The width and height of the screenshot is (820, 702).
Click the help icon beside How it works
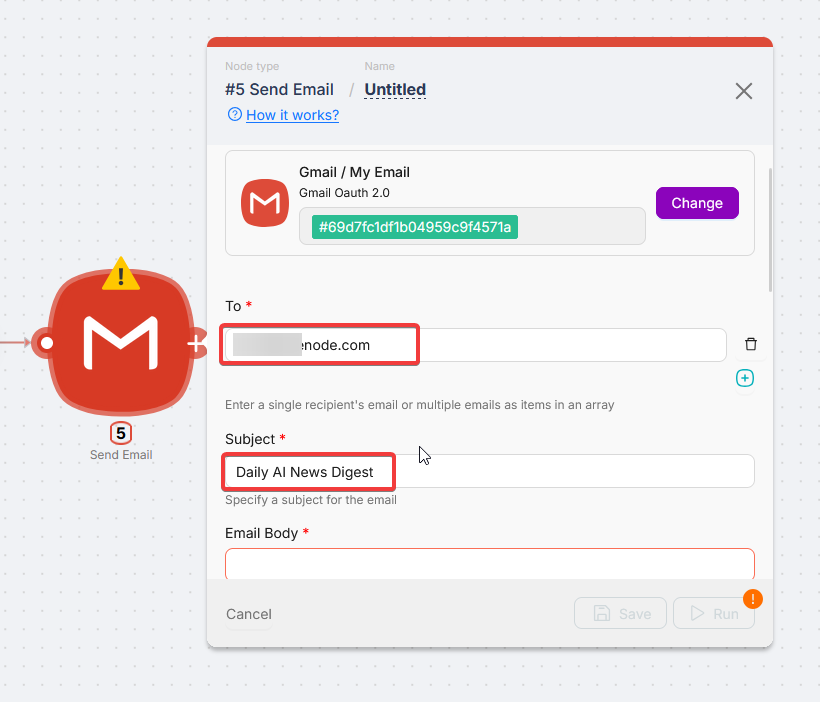pyautogui.click(x=233, y=115)
